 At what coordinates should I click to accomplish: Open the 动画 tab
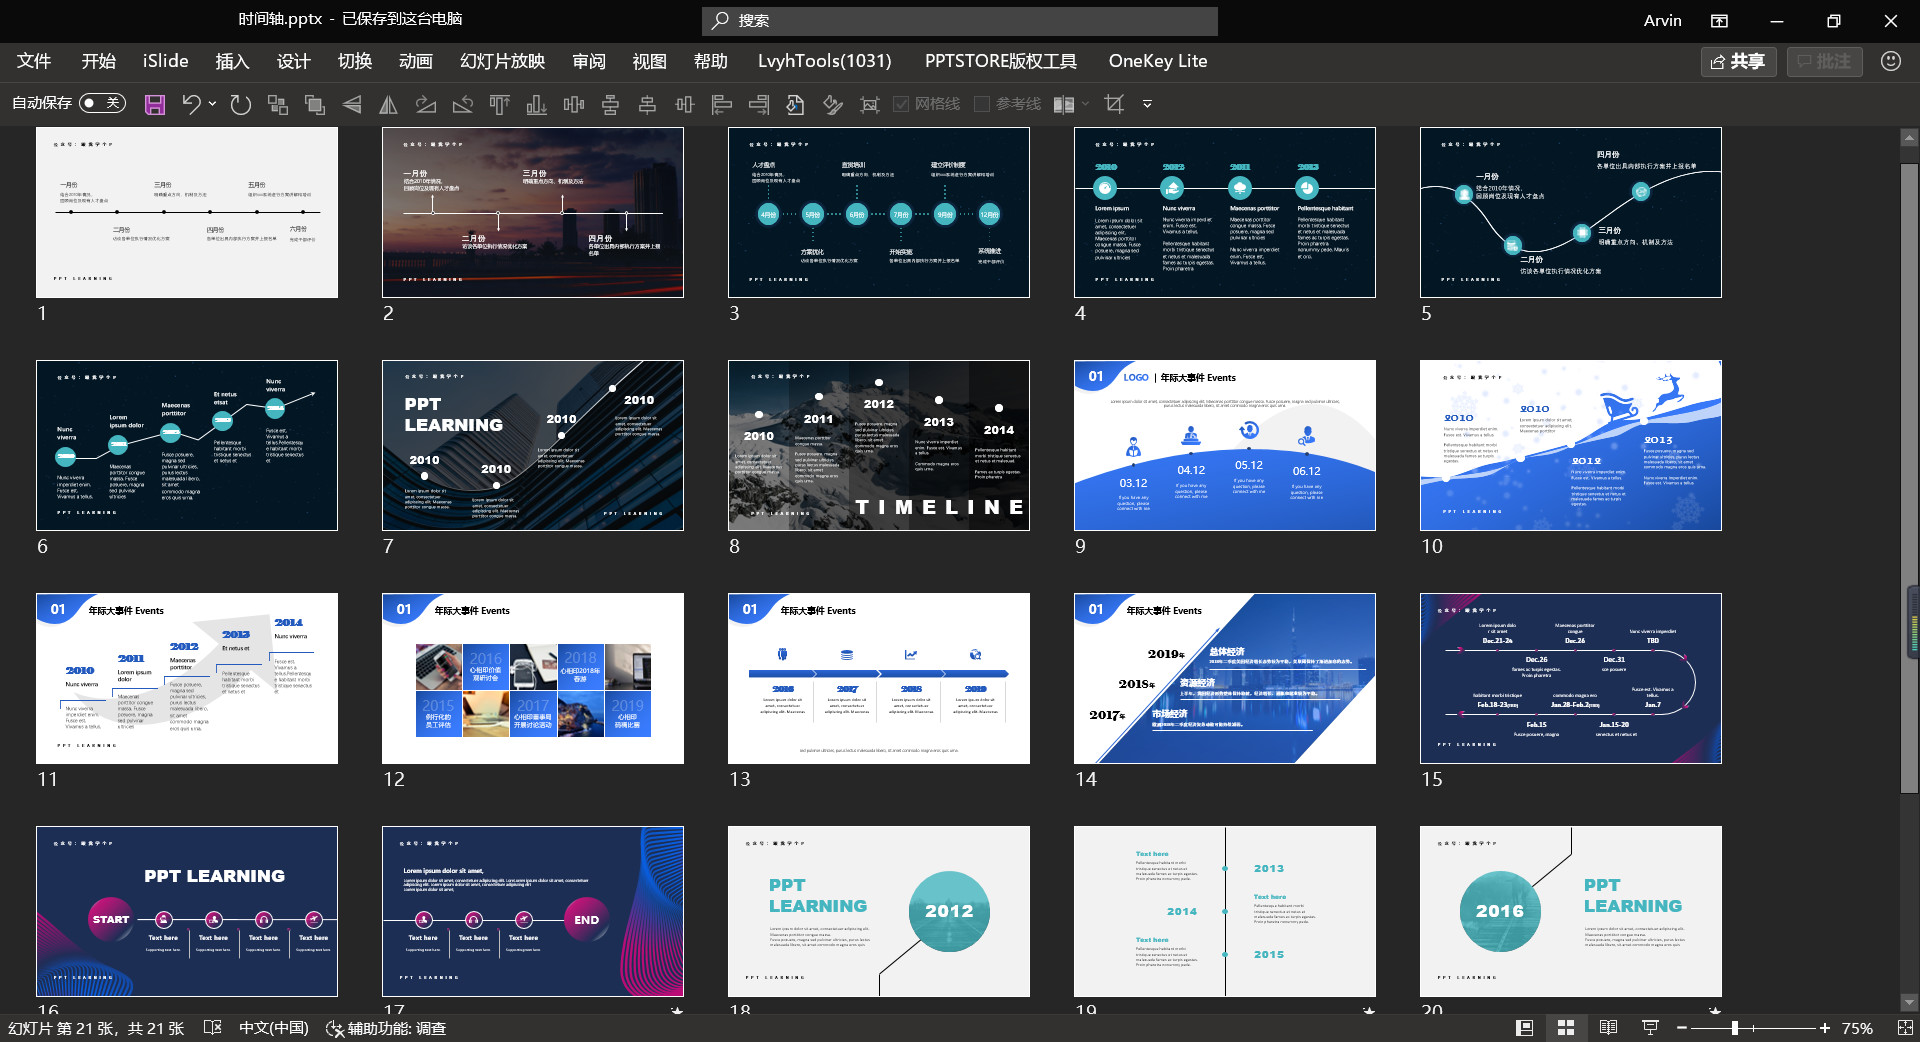click(x=415, y=61)
